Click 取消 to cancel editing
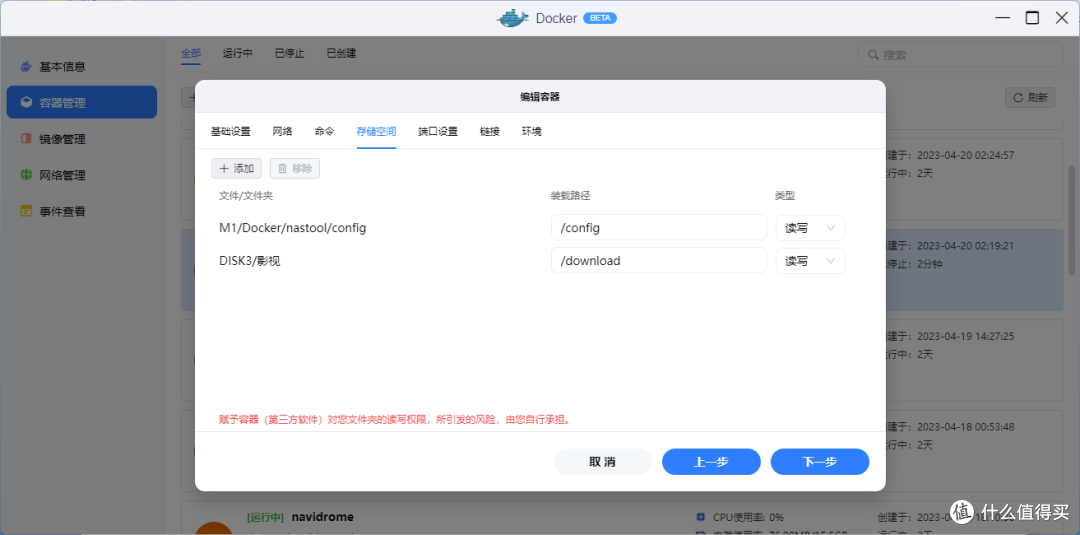The width and height of the screenshot is (1080, 535). 603,462
